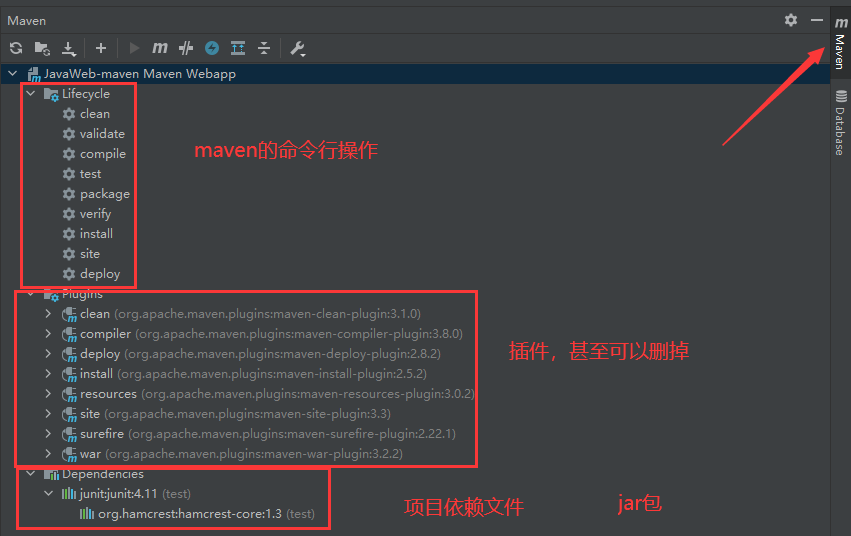This screenshot has height=536, width=851.
Task: Click plugin icon for maven-war-plugin
Action: tap(69, 455)
